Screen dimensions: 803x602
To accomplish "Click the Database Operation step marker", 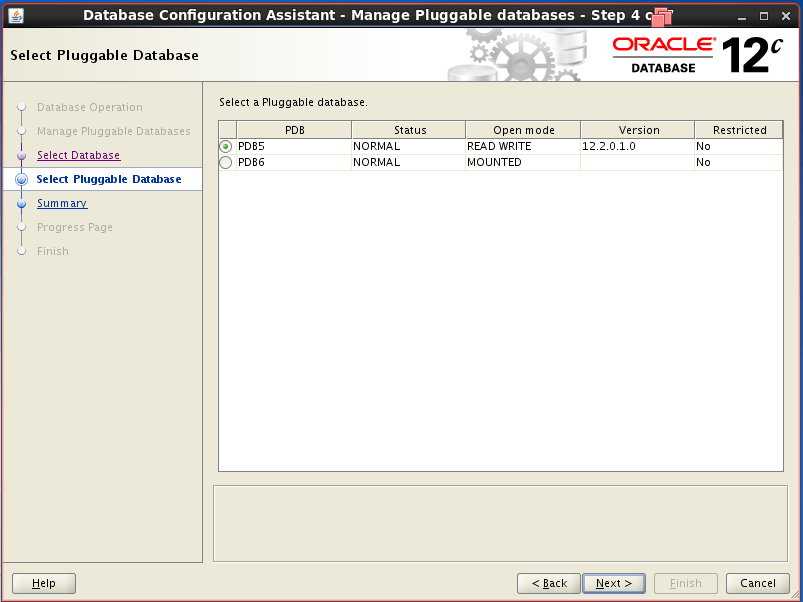I will point(21,107).
